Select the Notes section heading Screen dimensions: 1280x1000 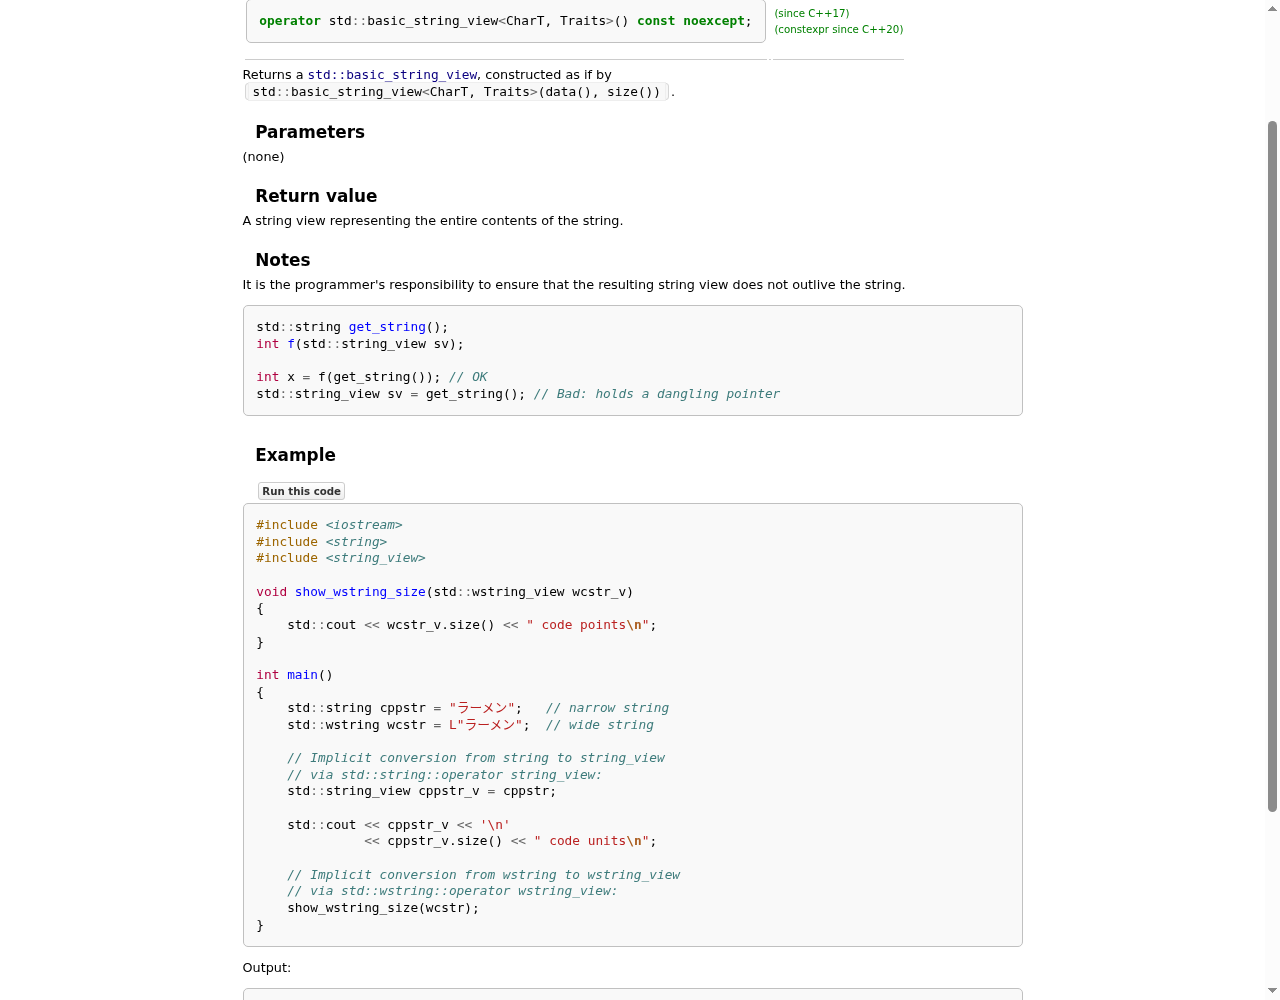tap(282, 260)
